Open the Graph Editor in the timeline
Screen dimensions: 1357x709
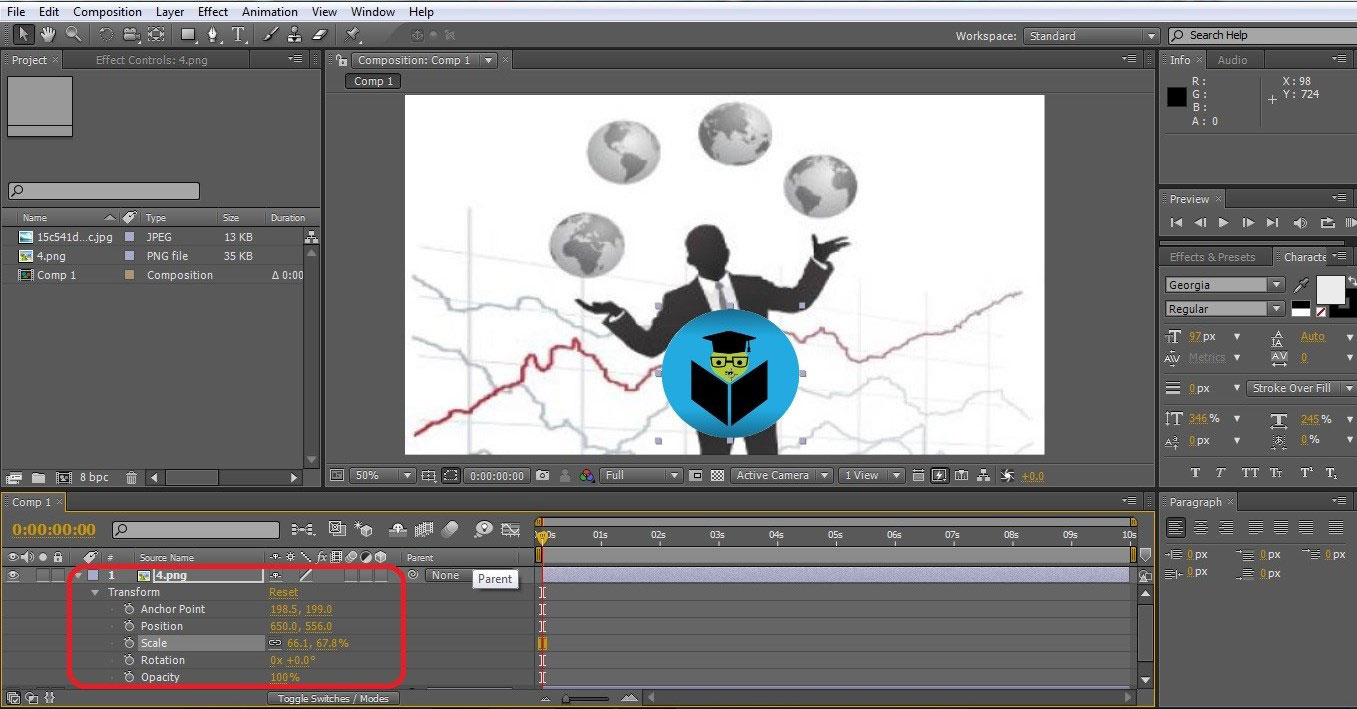pyautogui.click(x=511, y=530)
